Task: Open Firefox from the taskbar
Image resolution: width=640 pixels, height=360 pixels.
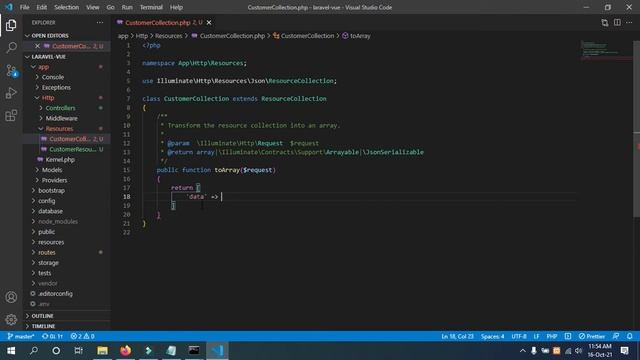Action: [x=125, y=351]
